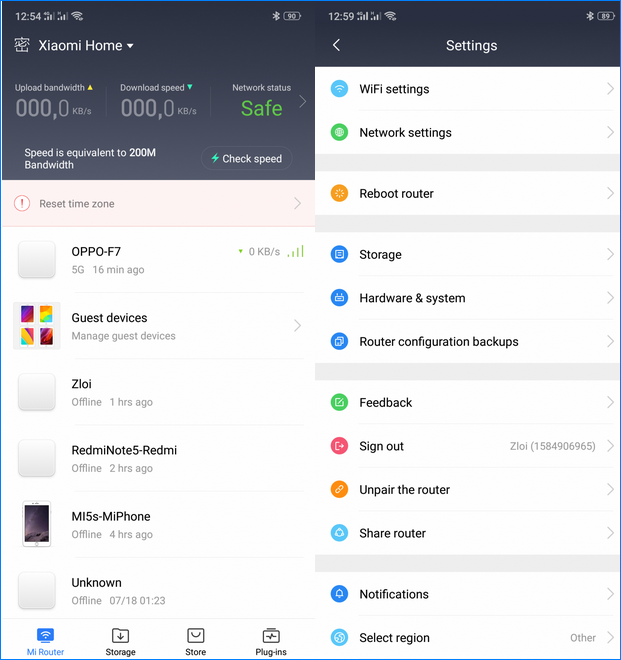Image resolution: width=621 pixels, height=660 pixels.
Task: Tap the Hardware & system router icon
Action: [339, 298]
